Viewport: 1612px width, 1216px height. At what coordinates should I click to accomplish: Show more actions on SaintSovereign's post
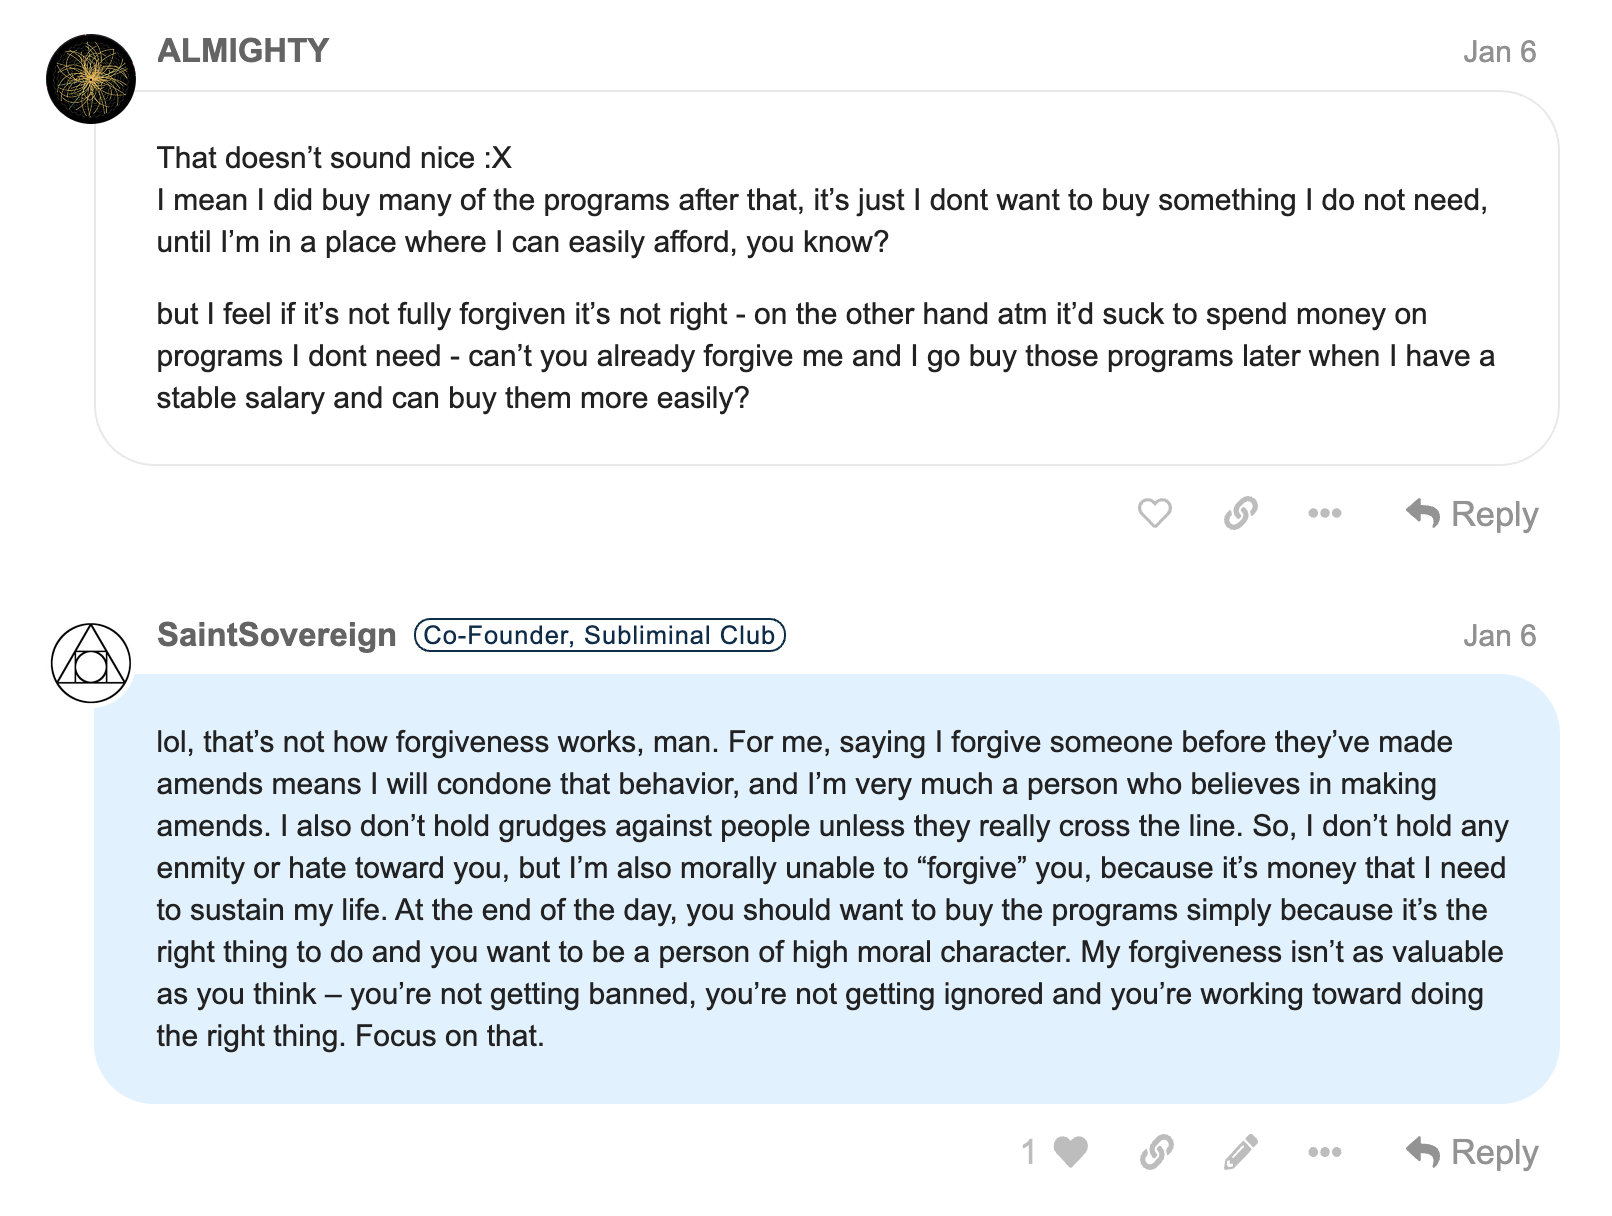point(1324,1152)
